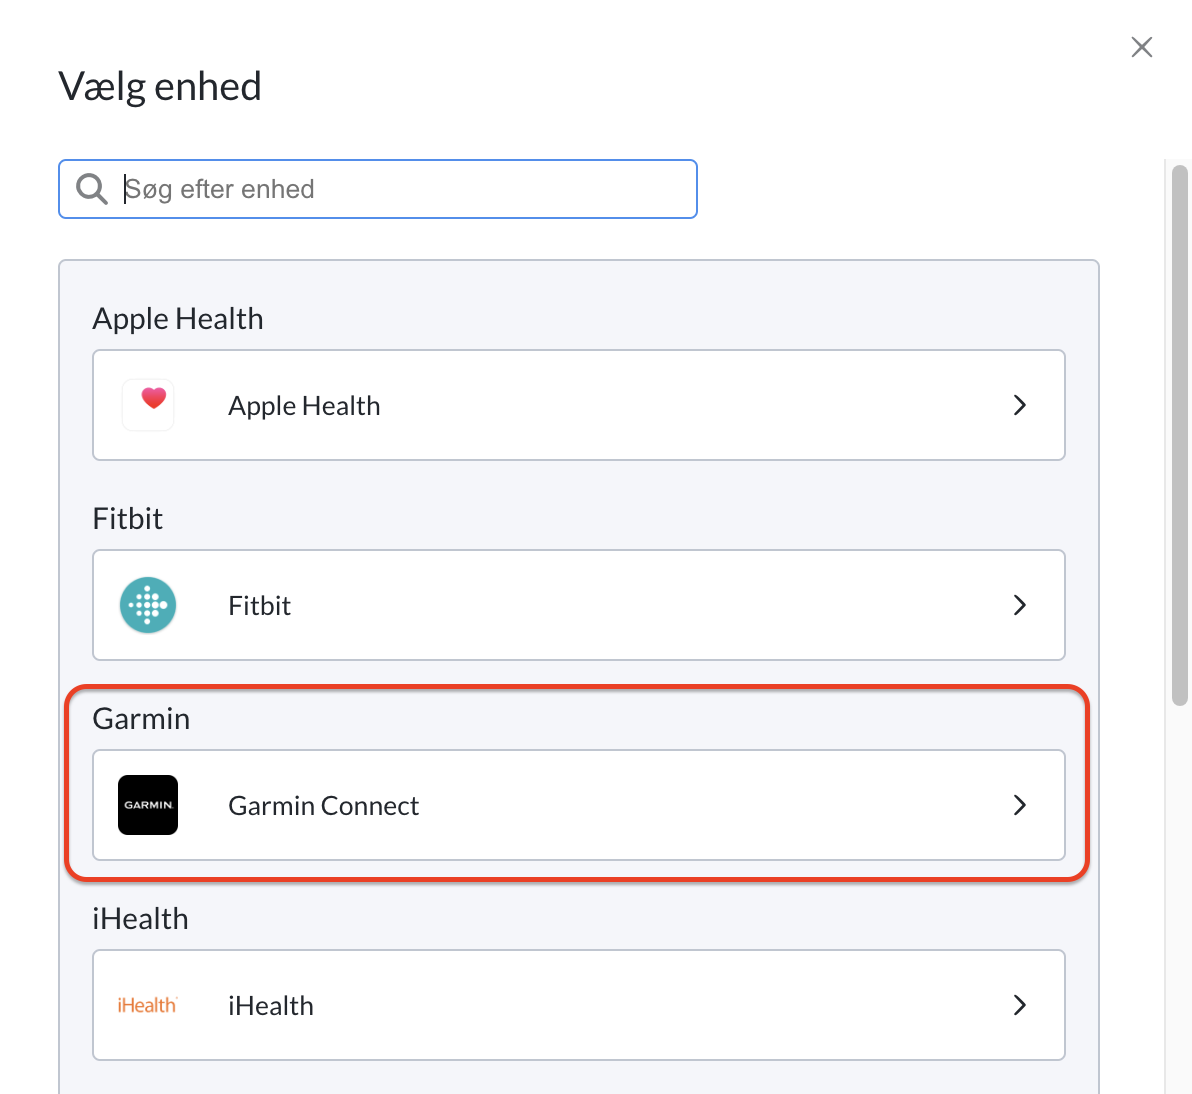Close the Vælg enhed dialog
This screenshot has height=1094, width=1192.
coord(1142,47)
